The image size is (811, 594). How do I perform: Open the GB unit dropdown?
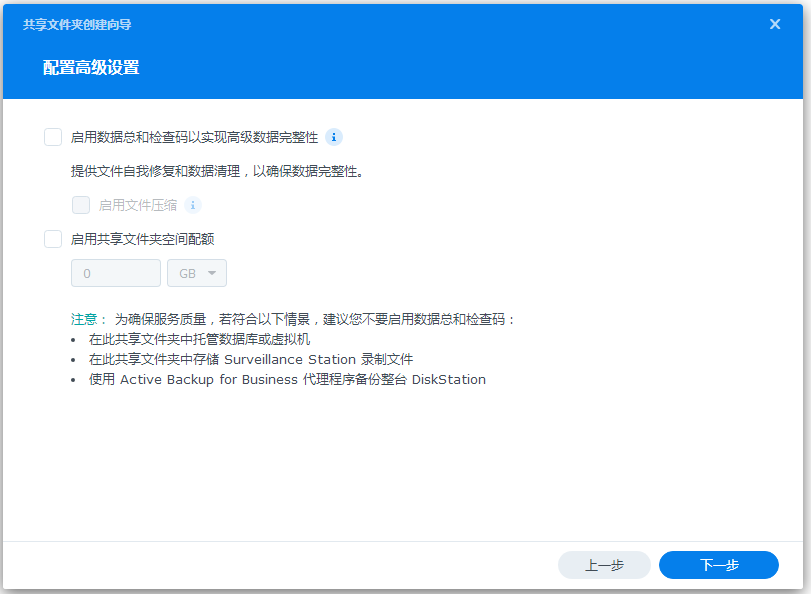197,273
